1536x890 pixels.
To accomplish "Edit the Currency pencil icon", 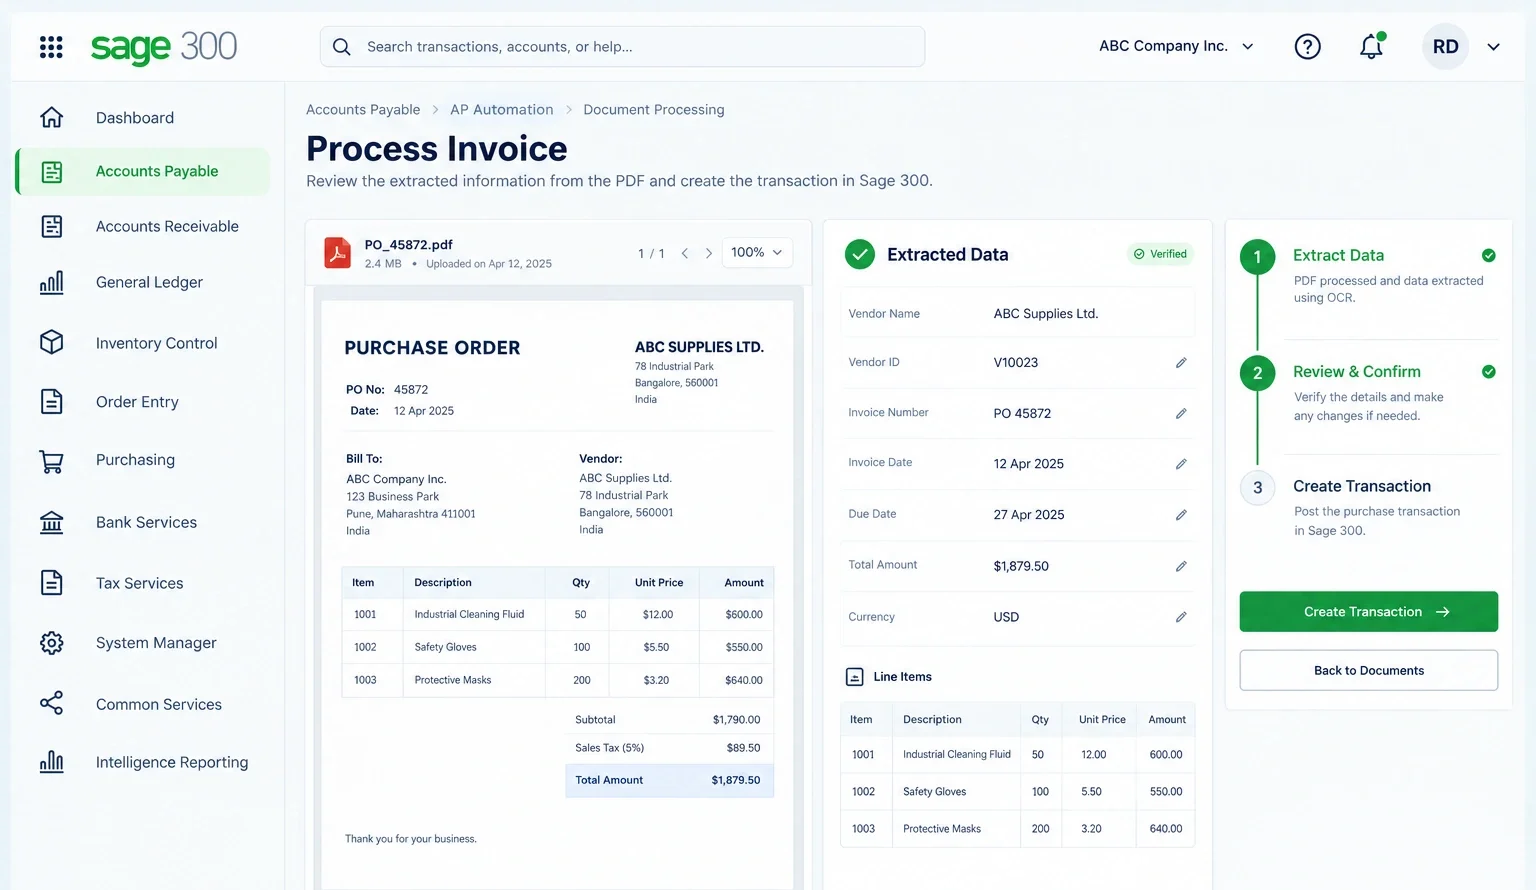I will (1181, 617).
